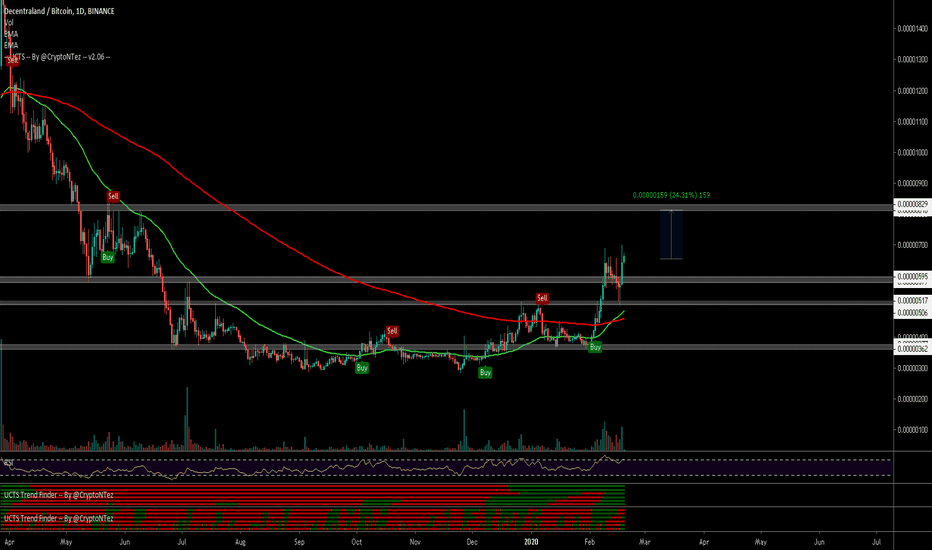Click the Mar label on time axis

pyautogui.click(x=644, y=542)
